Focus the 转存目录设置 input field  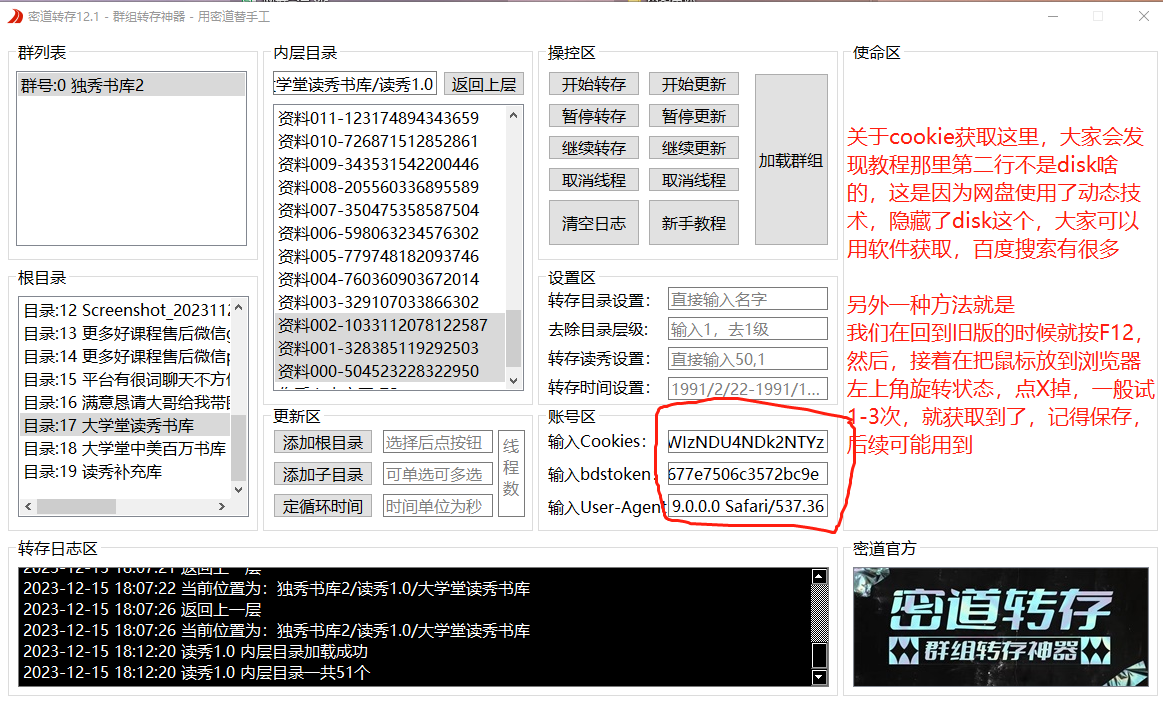(x=748, y=299)
